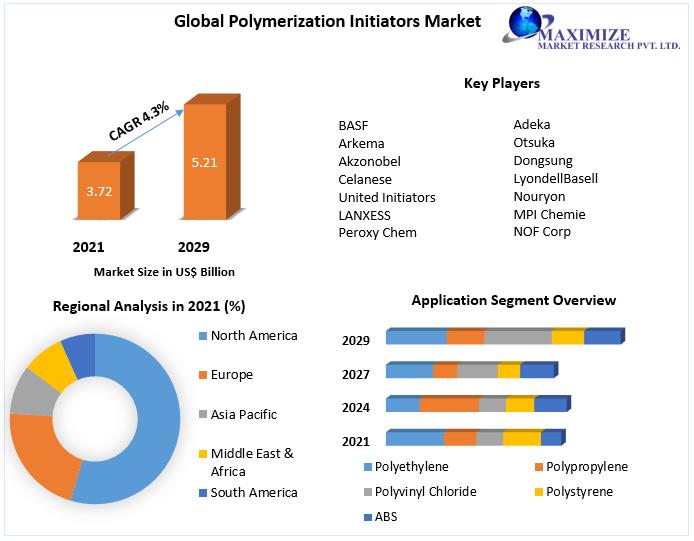Click the Peroxy Chem key player name

tap(378, 233)
